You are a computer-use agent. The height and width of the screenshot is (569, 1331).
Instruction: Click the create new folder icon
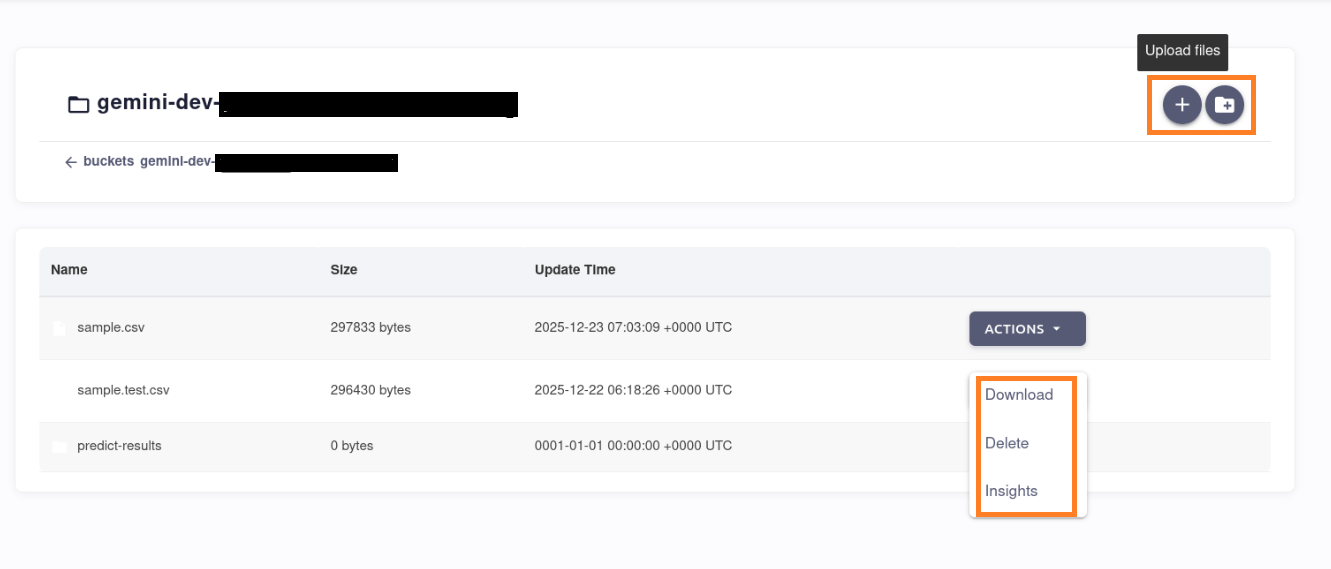click(x=1224, y=105)
